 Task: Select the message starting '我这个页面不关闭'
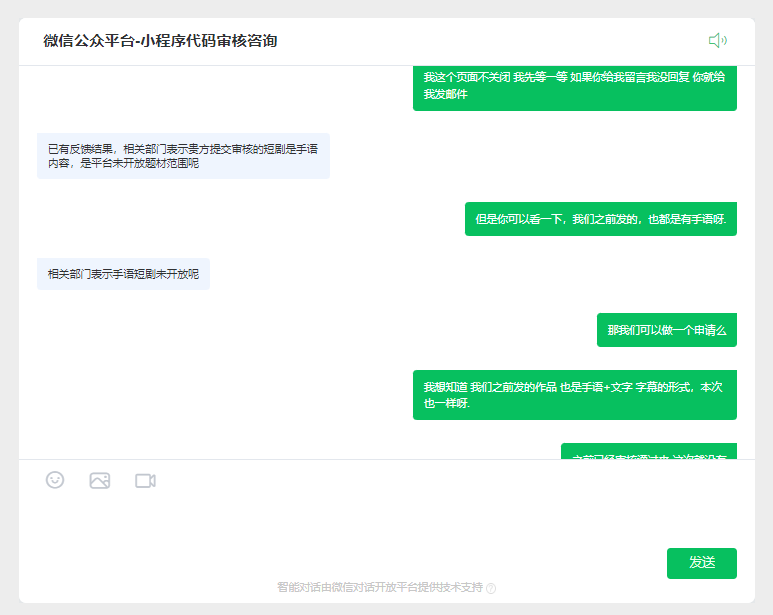pos(575,88)
